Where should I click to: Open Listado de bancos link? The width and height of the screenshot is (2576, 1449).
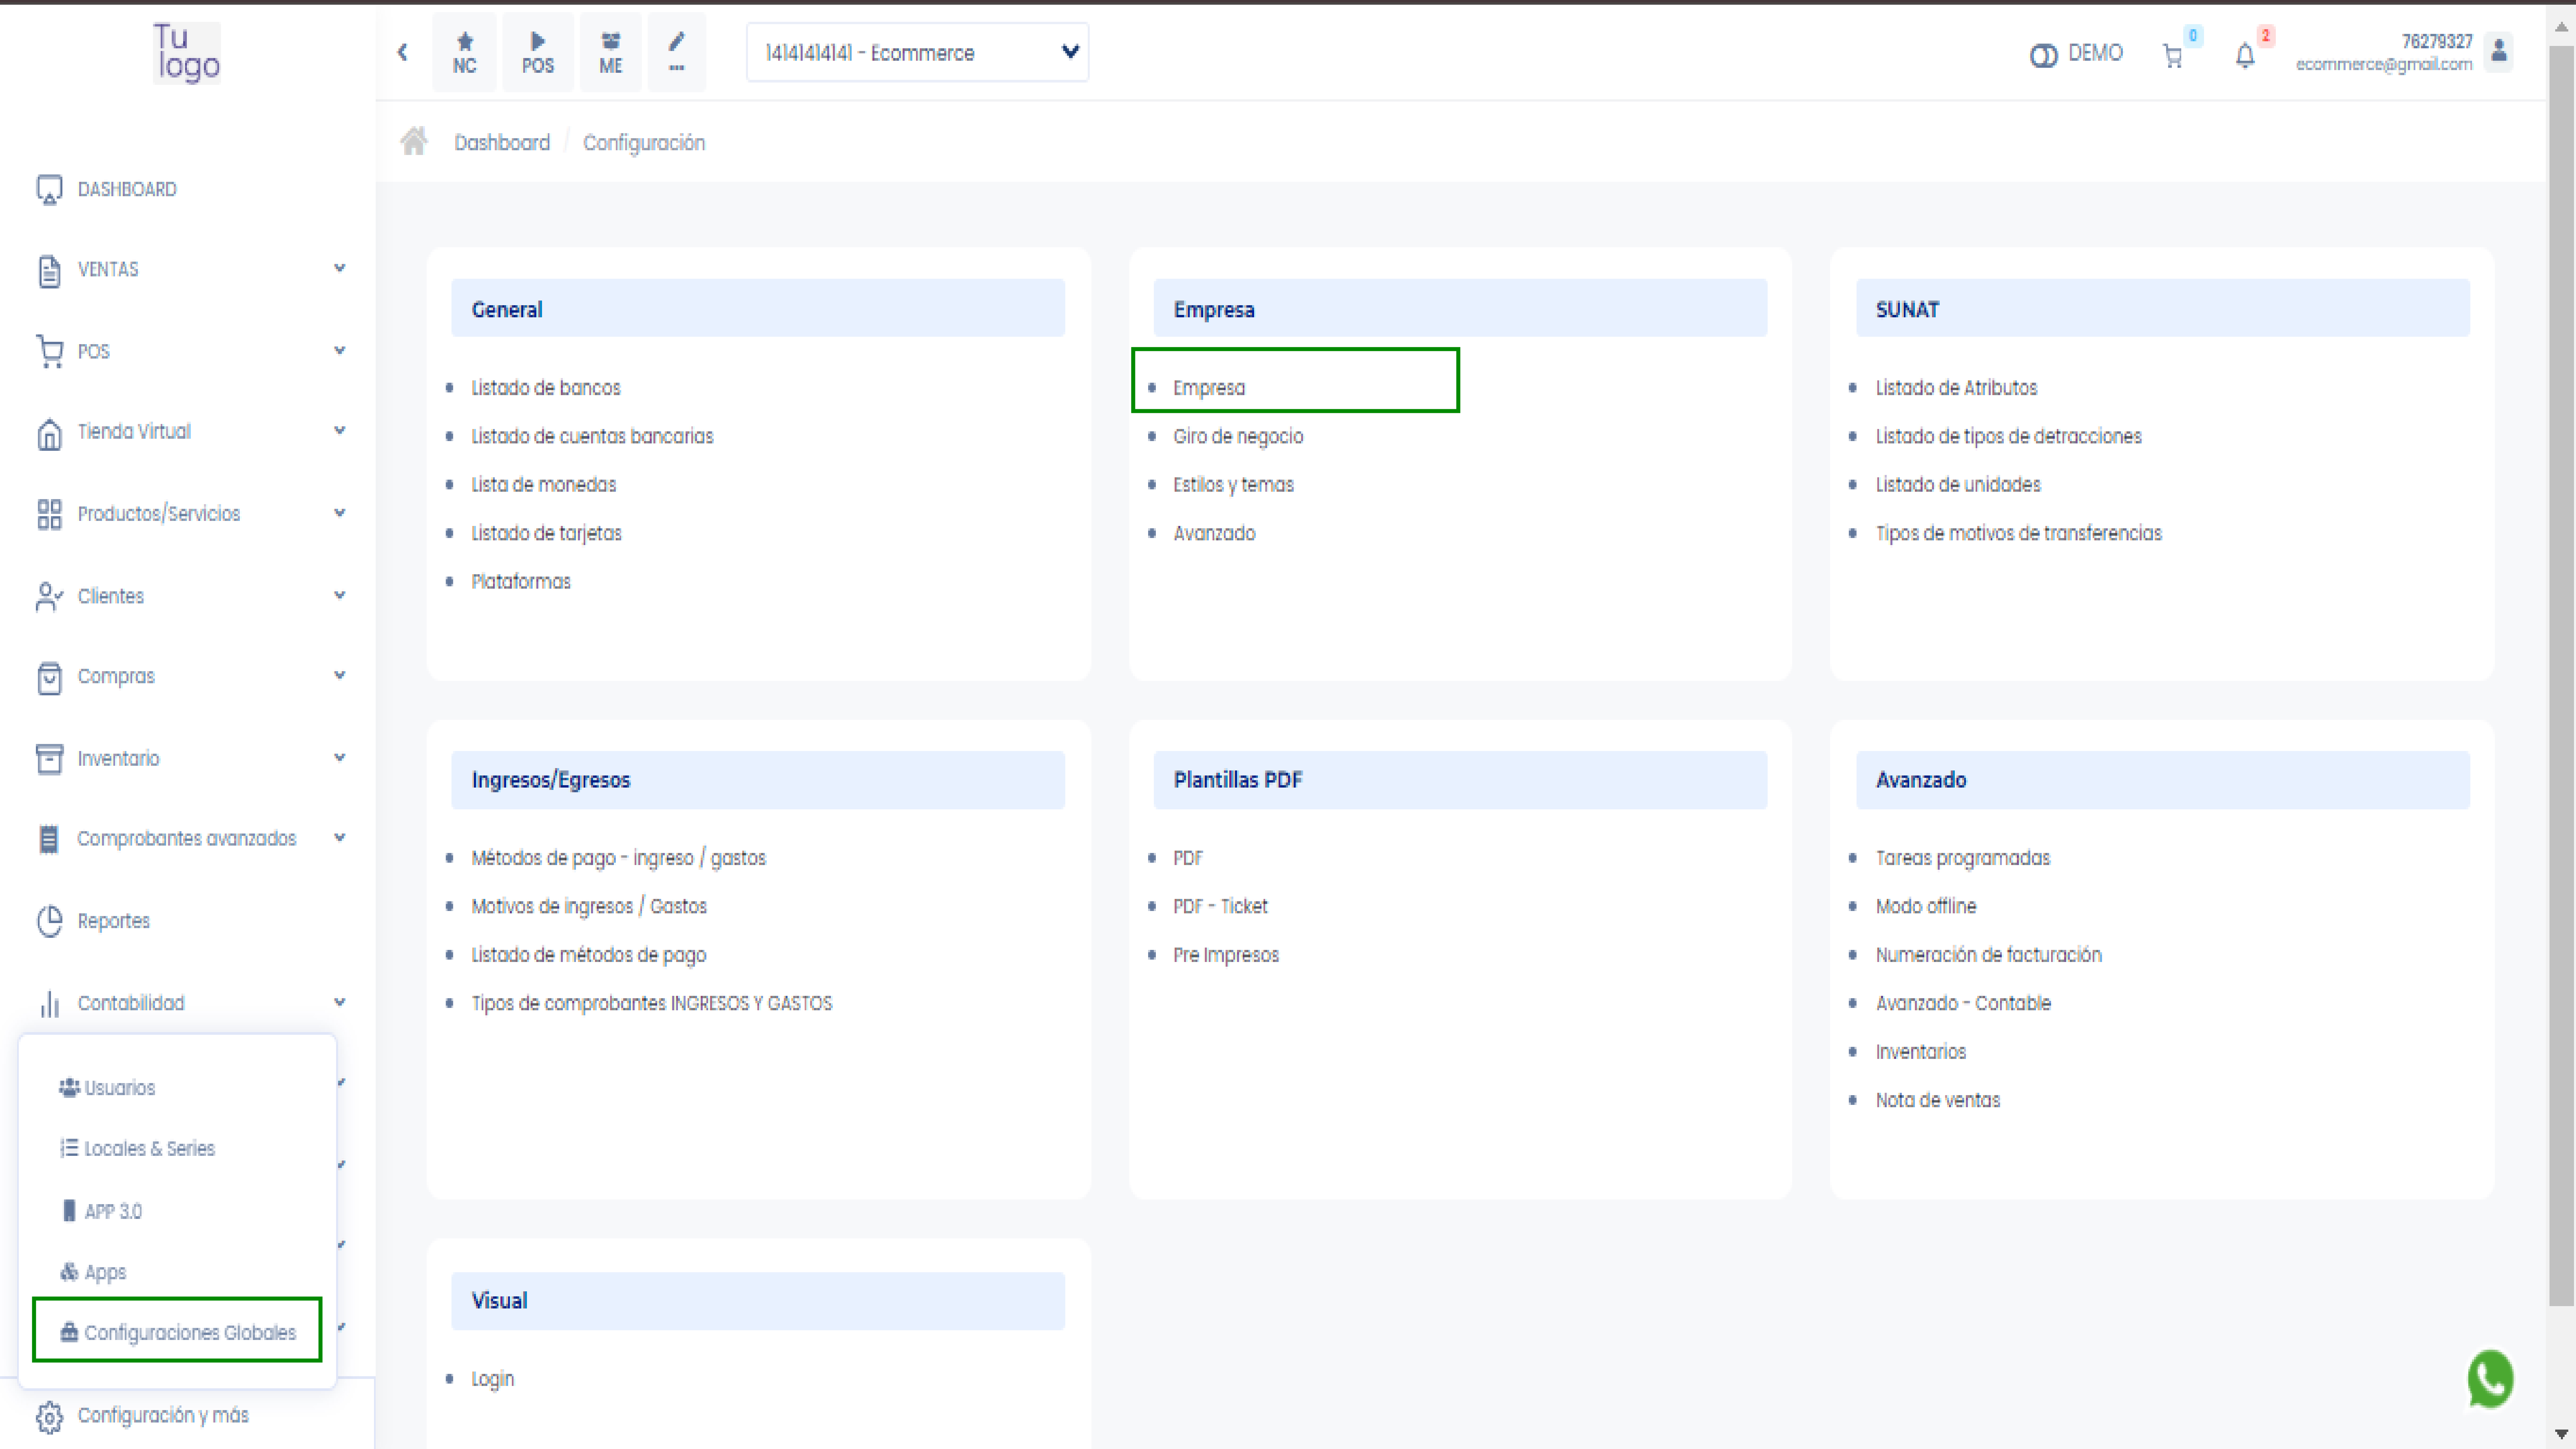[546, 388]
